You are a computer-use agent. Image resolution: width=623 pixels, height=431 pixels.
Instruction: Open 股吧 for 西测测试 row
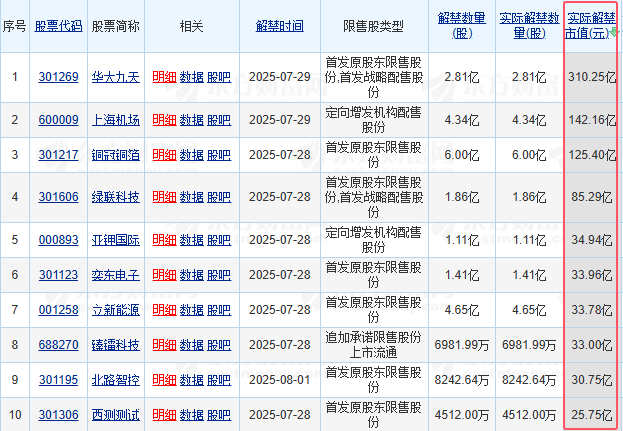coord(219,414)
